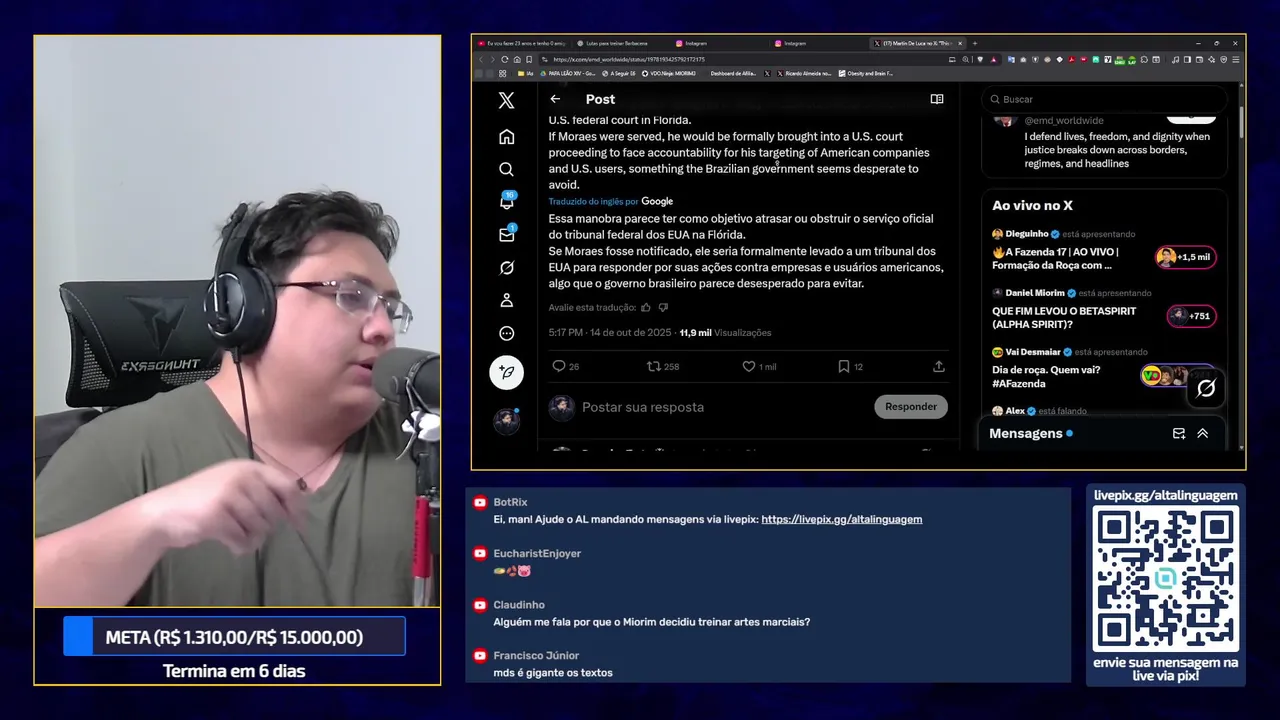Click the @emd_worldwide handle
Viewport: 1280px width, 720px height.
pos(1064,121)
